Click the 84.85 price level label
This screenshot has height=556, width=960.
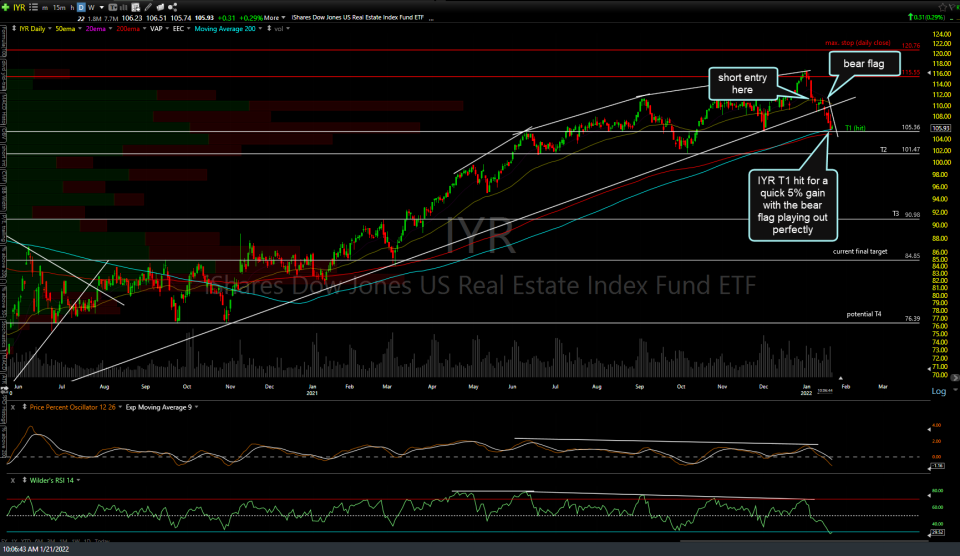(x=912, y=256)
